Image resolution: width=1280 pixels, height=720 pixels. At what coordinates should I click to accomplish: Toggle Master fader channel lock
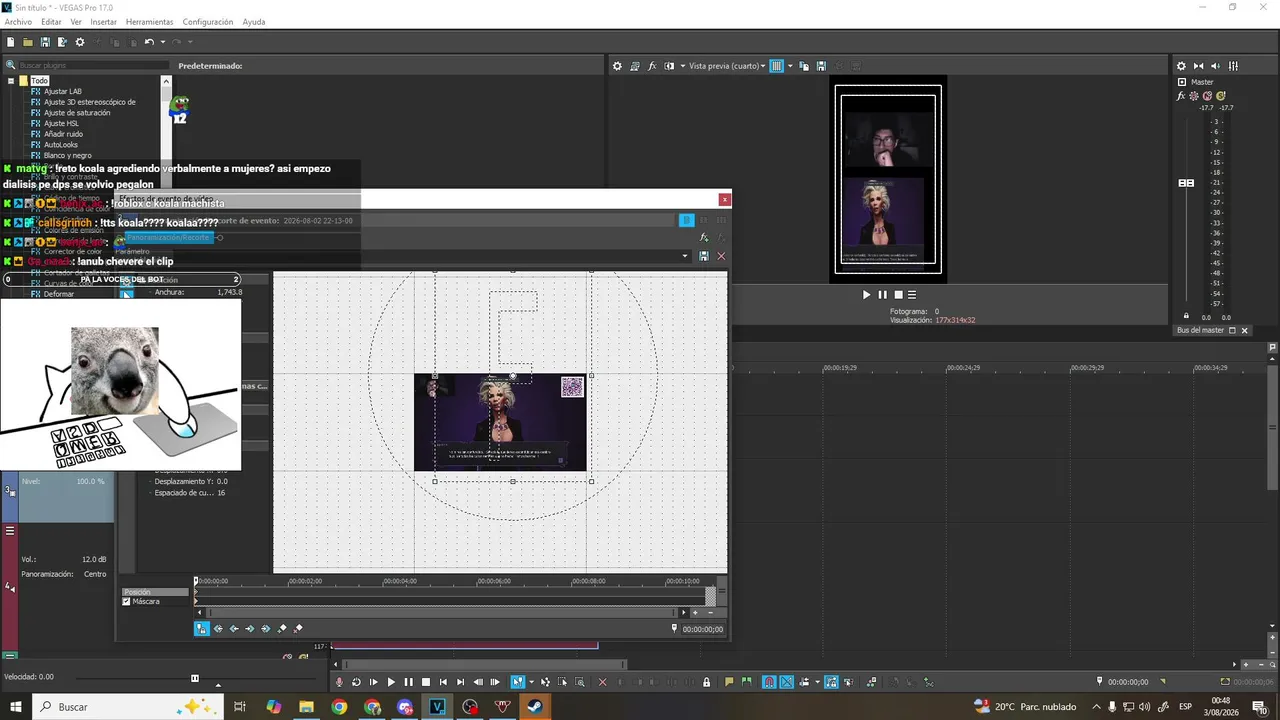1187,316
